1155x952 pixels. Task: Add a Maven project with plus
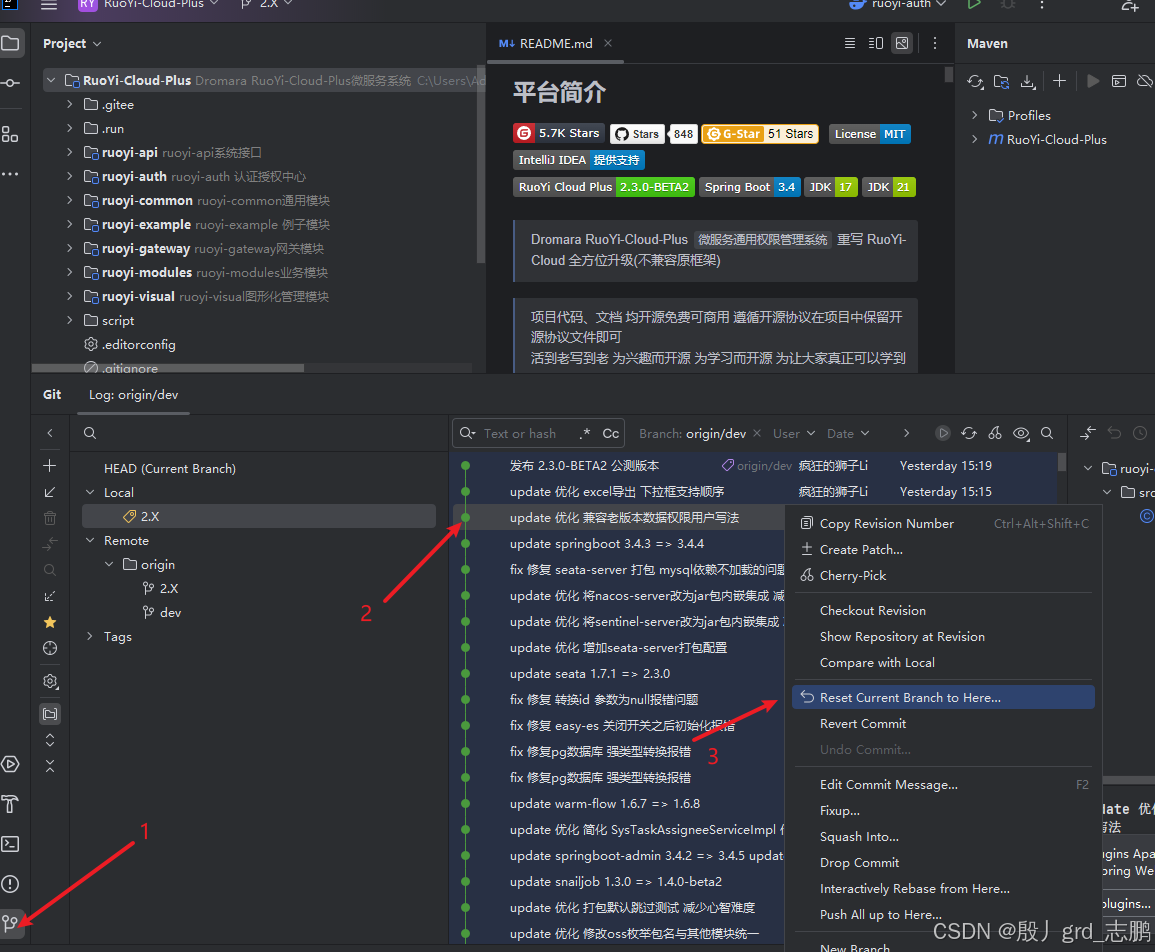(x=1059, y=81)
